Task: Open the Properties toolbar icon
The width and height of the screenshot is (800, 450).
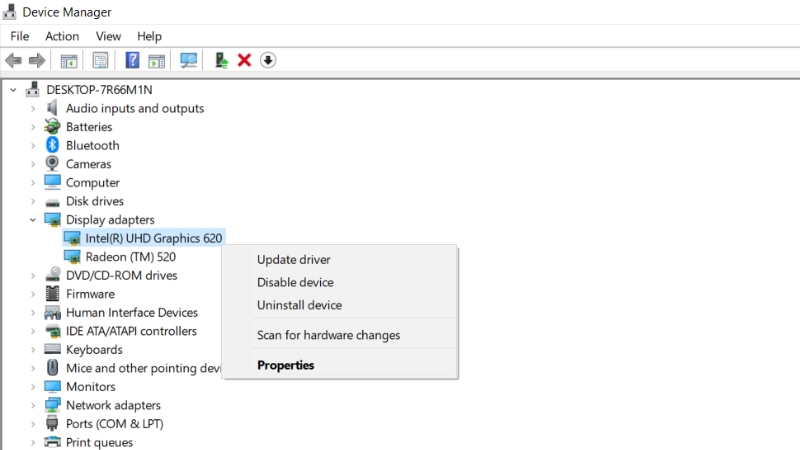Action: click(x=101, y=61)
